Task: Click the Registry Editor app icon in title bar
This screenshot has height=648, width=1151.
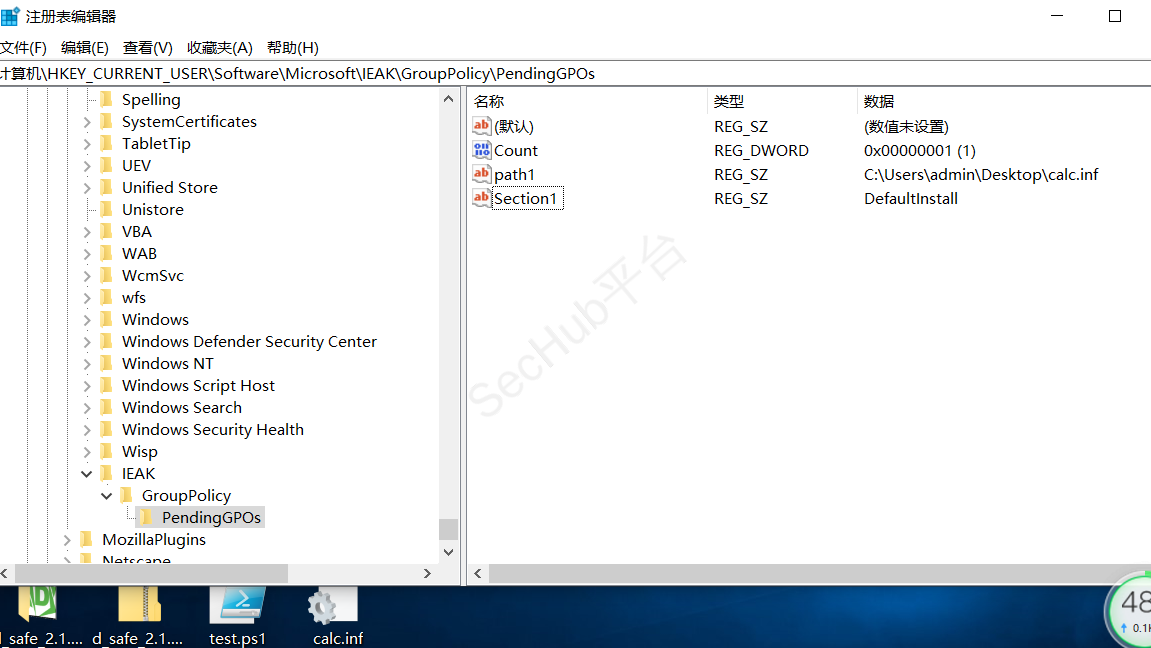Action: click(x=10, y=16)
